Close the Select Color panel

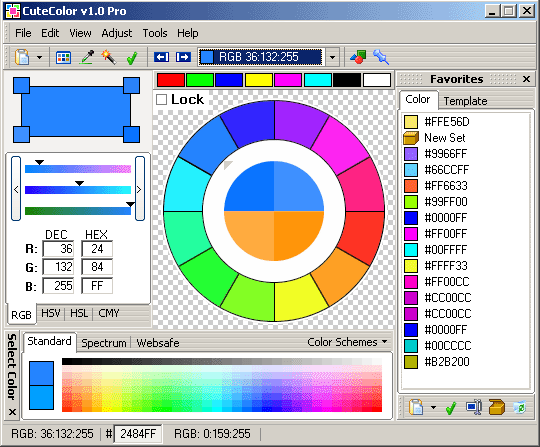[12, 412]
